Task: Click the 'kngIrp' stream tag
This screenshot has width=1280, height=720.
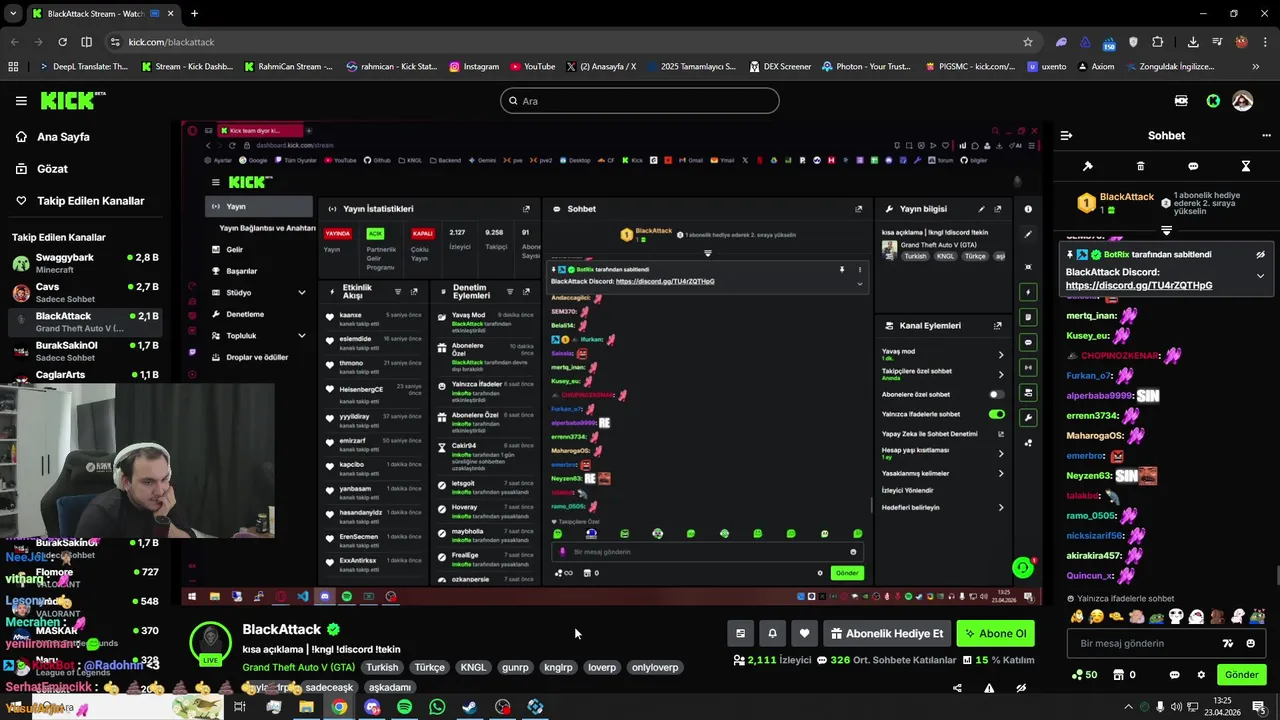Action: pos(558,667)
